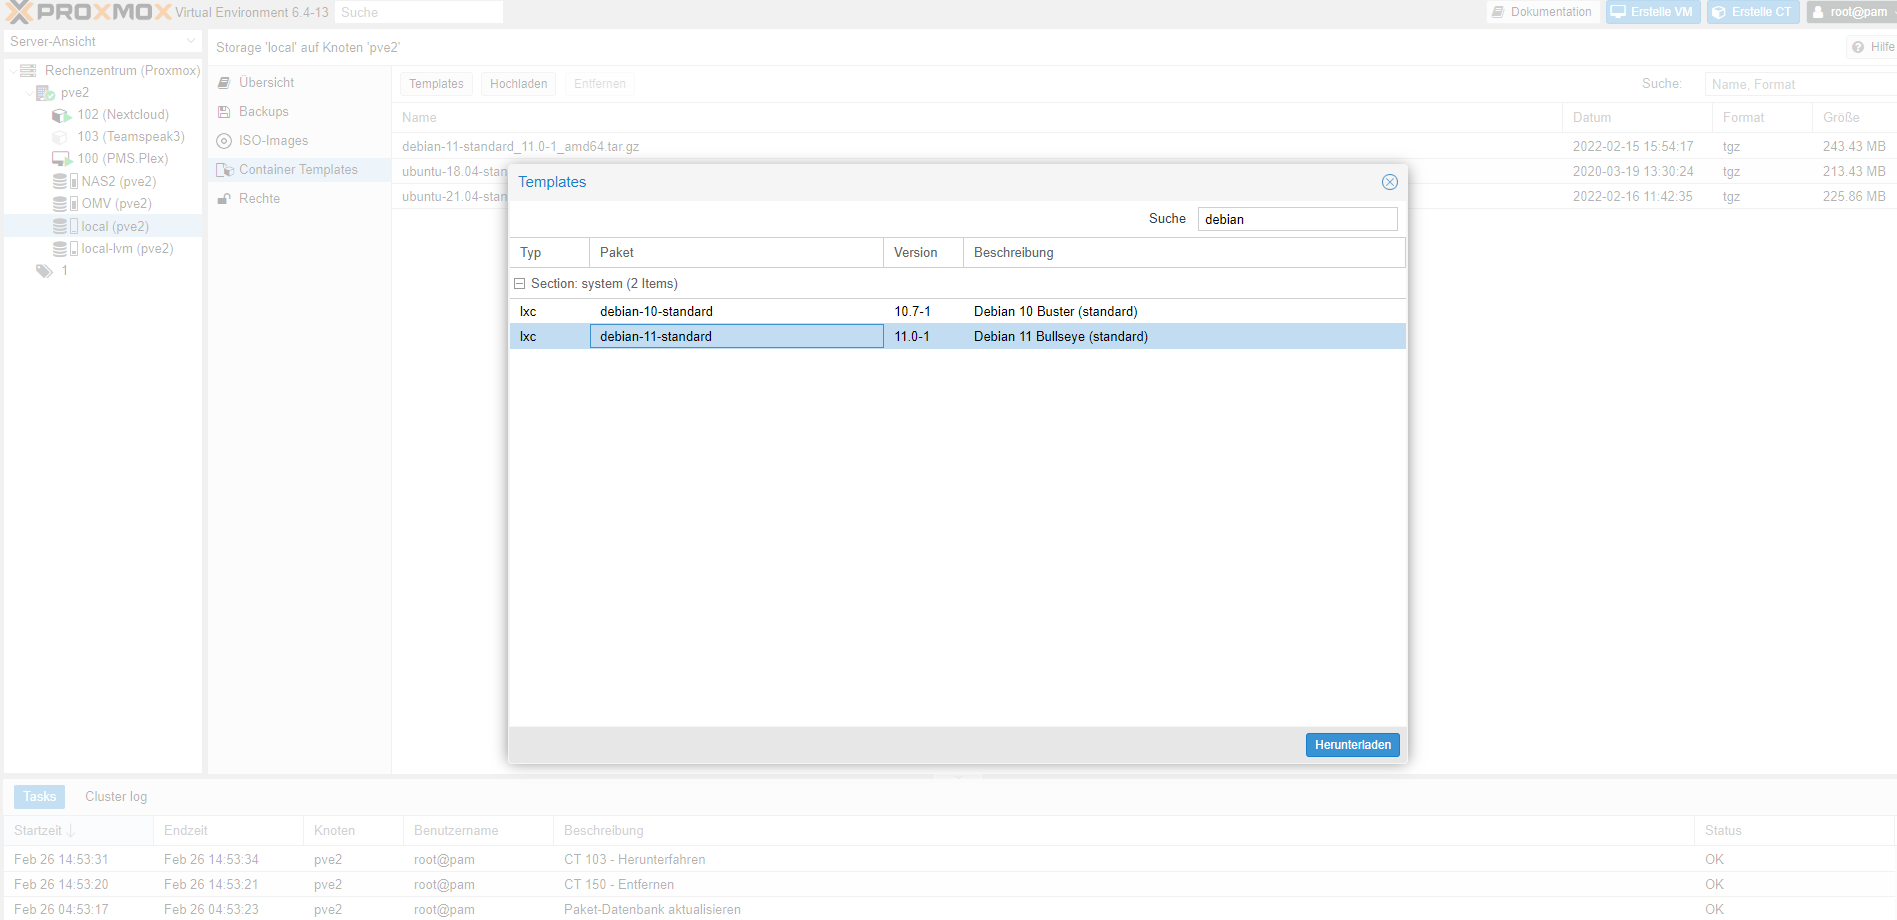Image resolution: width=1897 pixels, height=920 pixels.
Task: Sort dialog by Beschreibung column
Action: 1184,252
